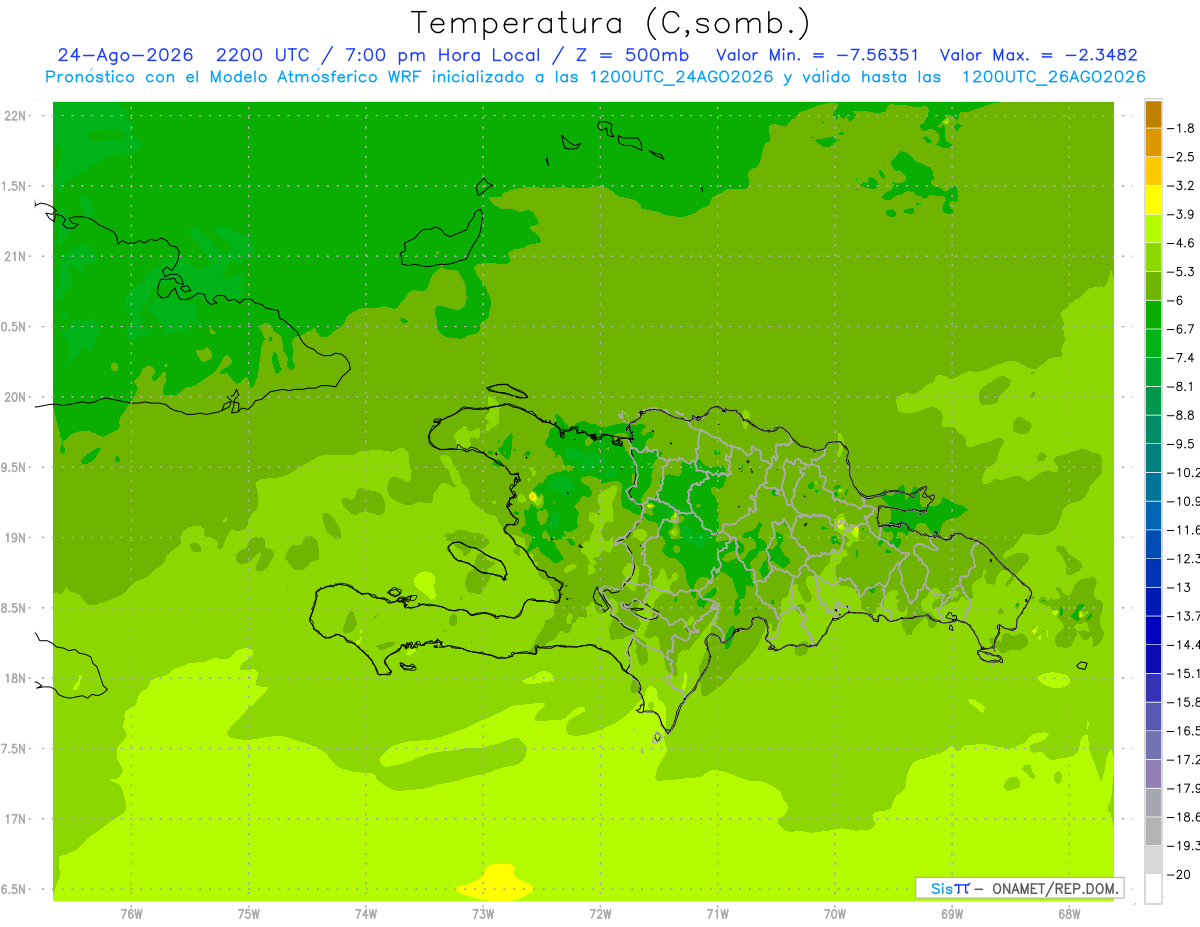Click 'Valor Min. = -7.56351' value
This screenshot has width=1200, height=927.
pyautogui.click(x=819, y=55)
